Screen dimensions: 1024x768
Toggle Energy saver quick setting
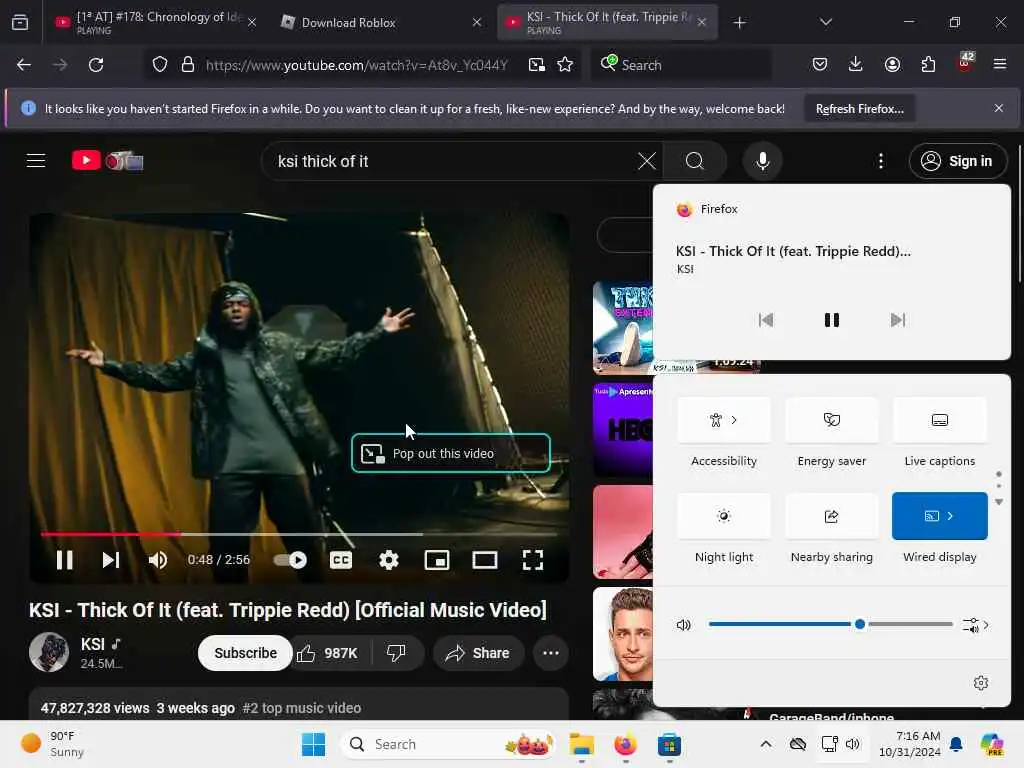831,420
